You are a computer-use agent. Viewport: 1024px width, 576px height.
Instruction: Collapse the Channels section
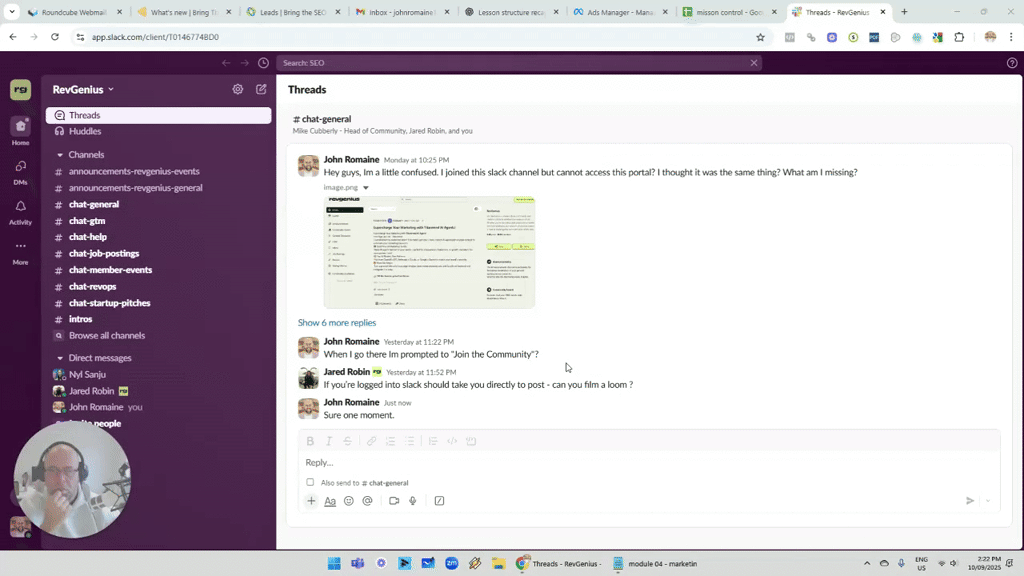[x=60, y=155]
